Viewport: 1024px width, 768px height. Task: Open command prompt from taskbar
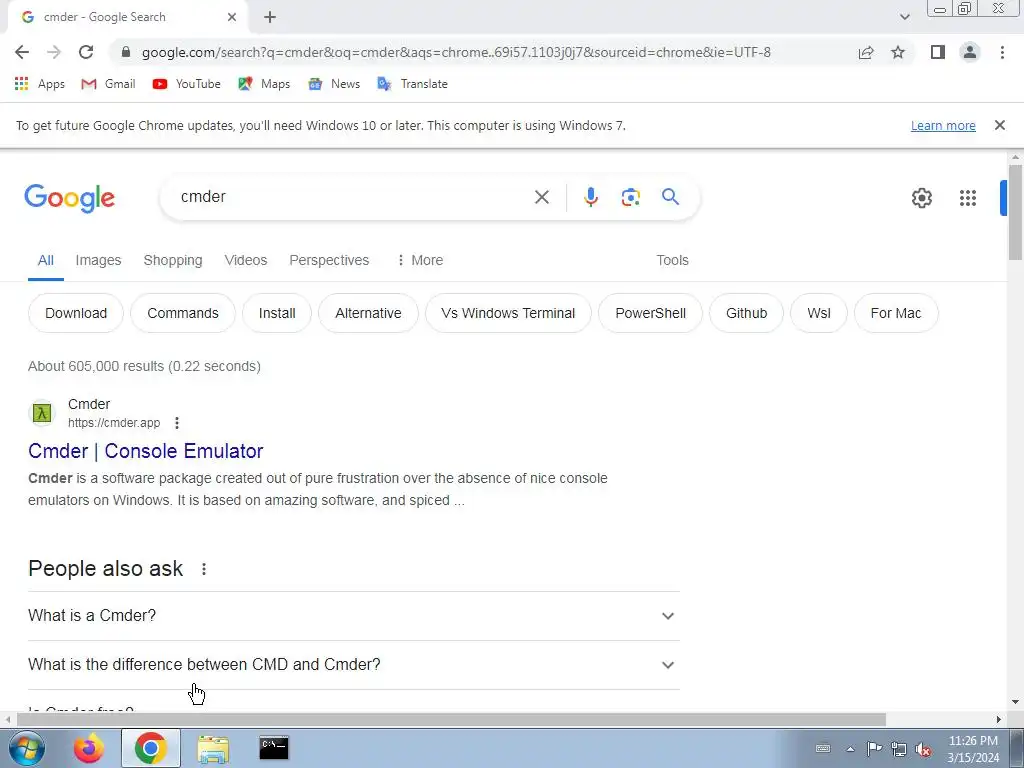pyautogui.click(x=274, y=748)
